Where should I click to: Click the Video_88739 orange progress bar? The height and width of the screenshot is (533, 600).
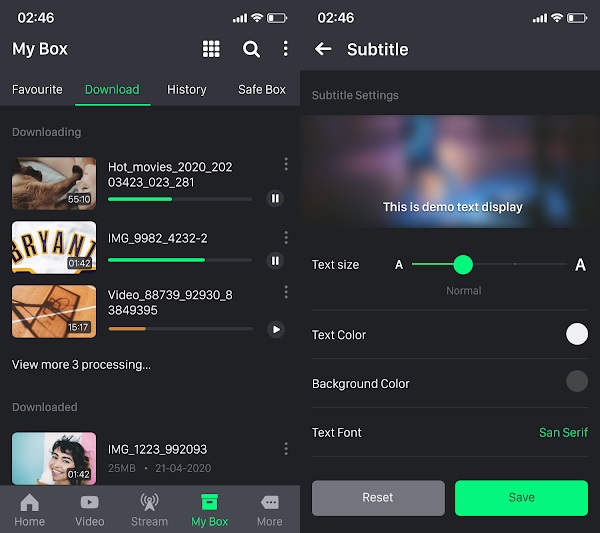(180, 329)
